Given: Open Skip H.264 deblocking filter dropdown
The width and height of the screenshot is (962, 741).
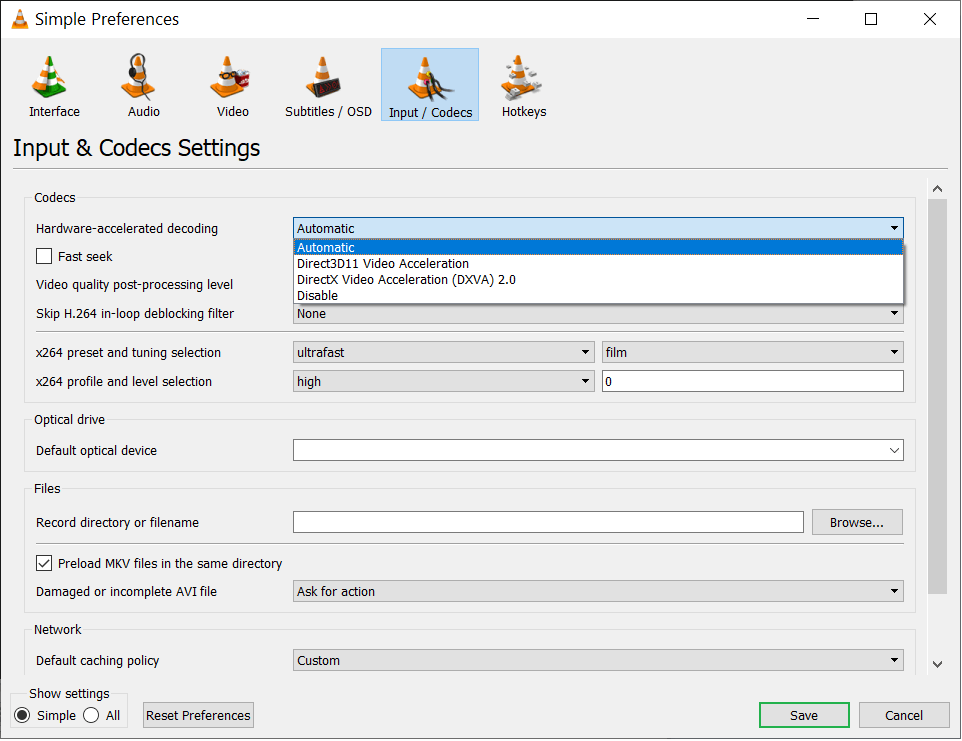Looking at the screenshot, I should (x=598, y=314).
